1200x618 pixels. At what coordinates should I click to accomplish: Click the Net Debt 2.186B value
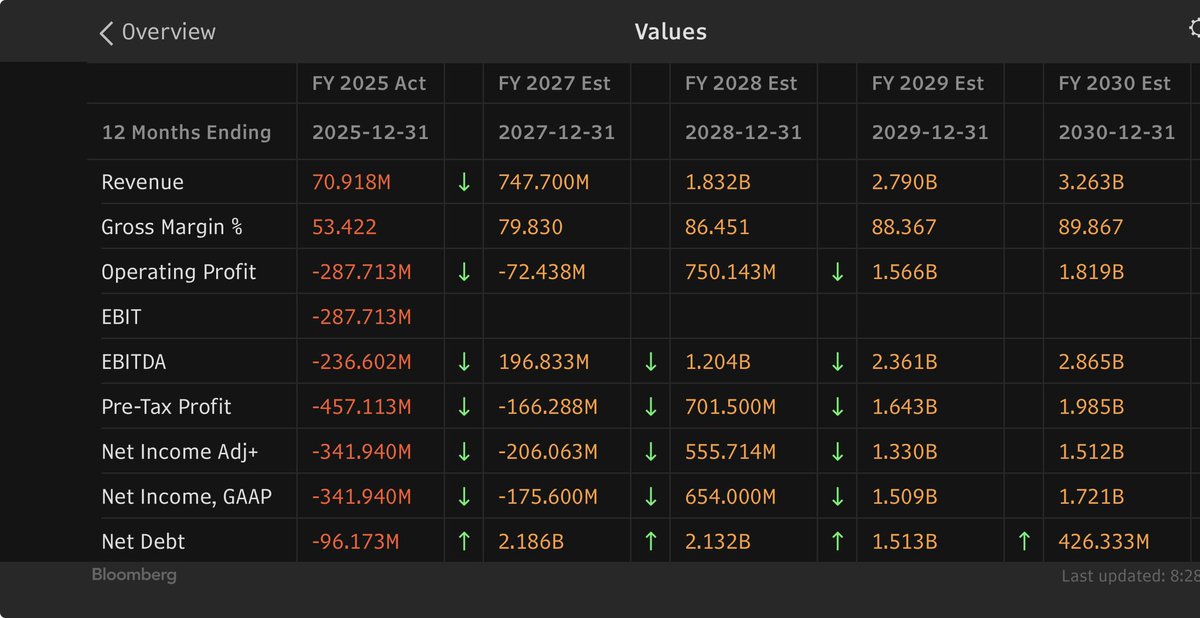click(x=531, y=542)
